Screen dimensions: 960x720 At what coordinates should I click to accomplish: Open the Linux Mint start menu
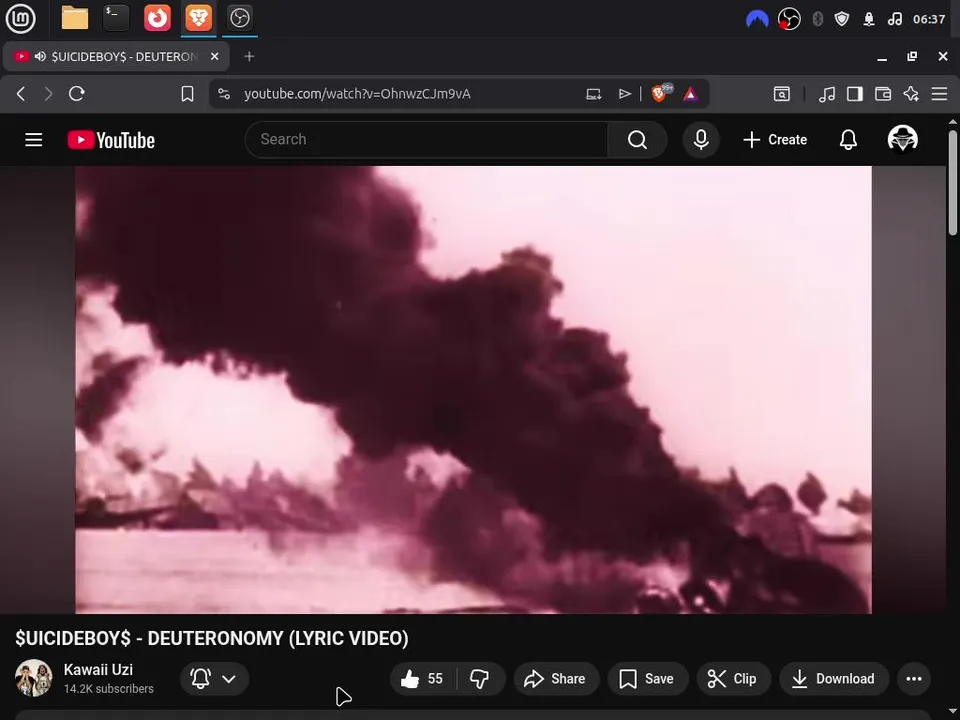tap(20, 18)
